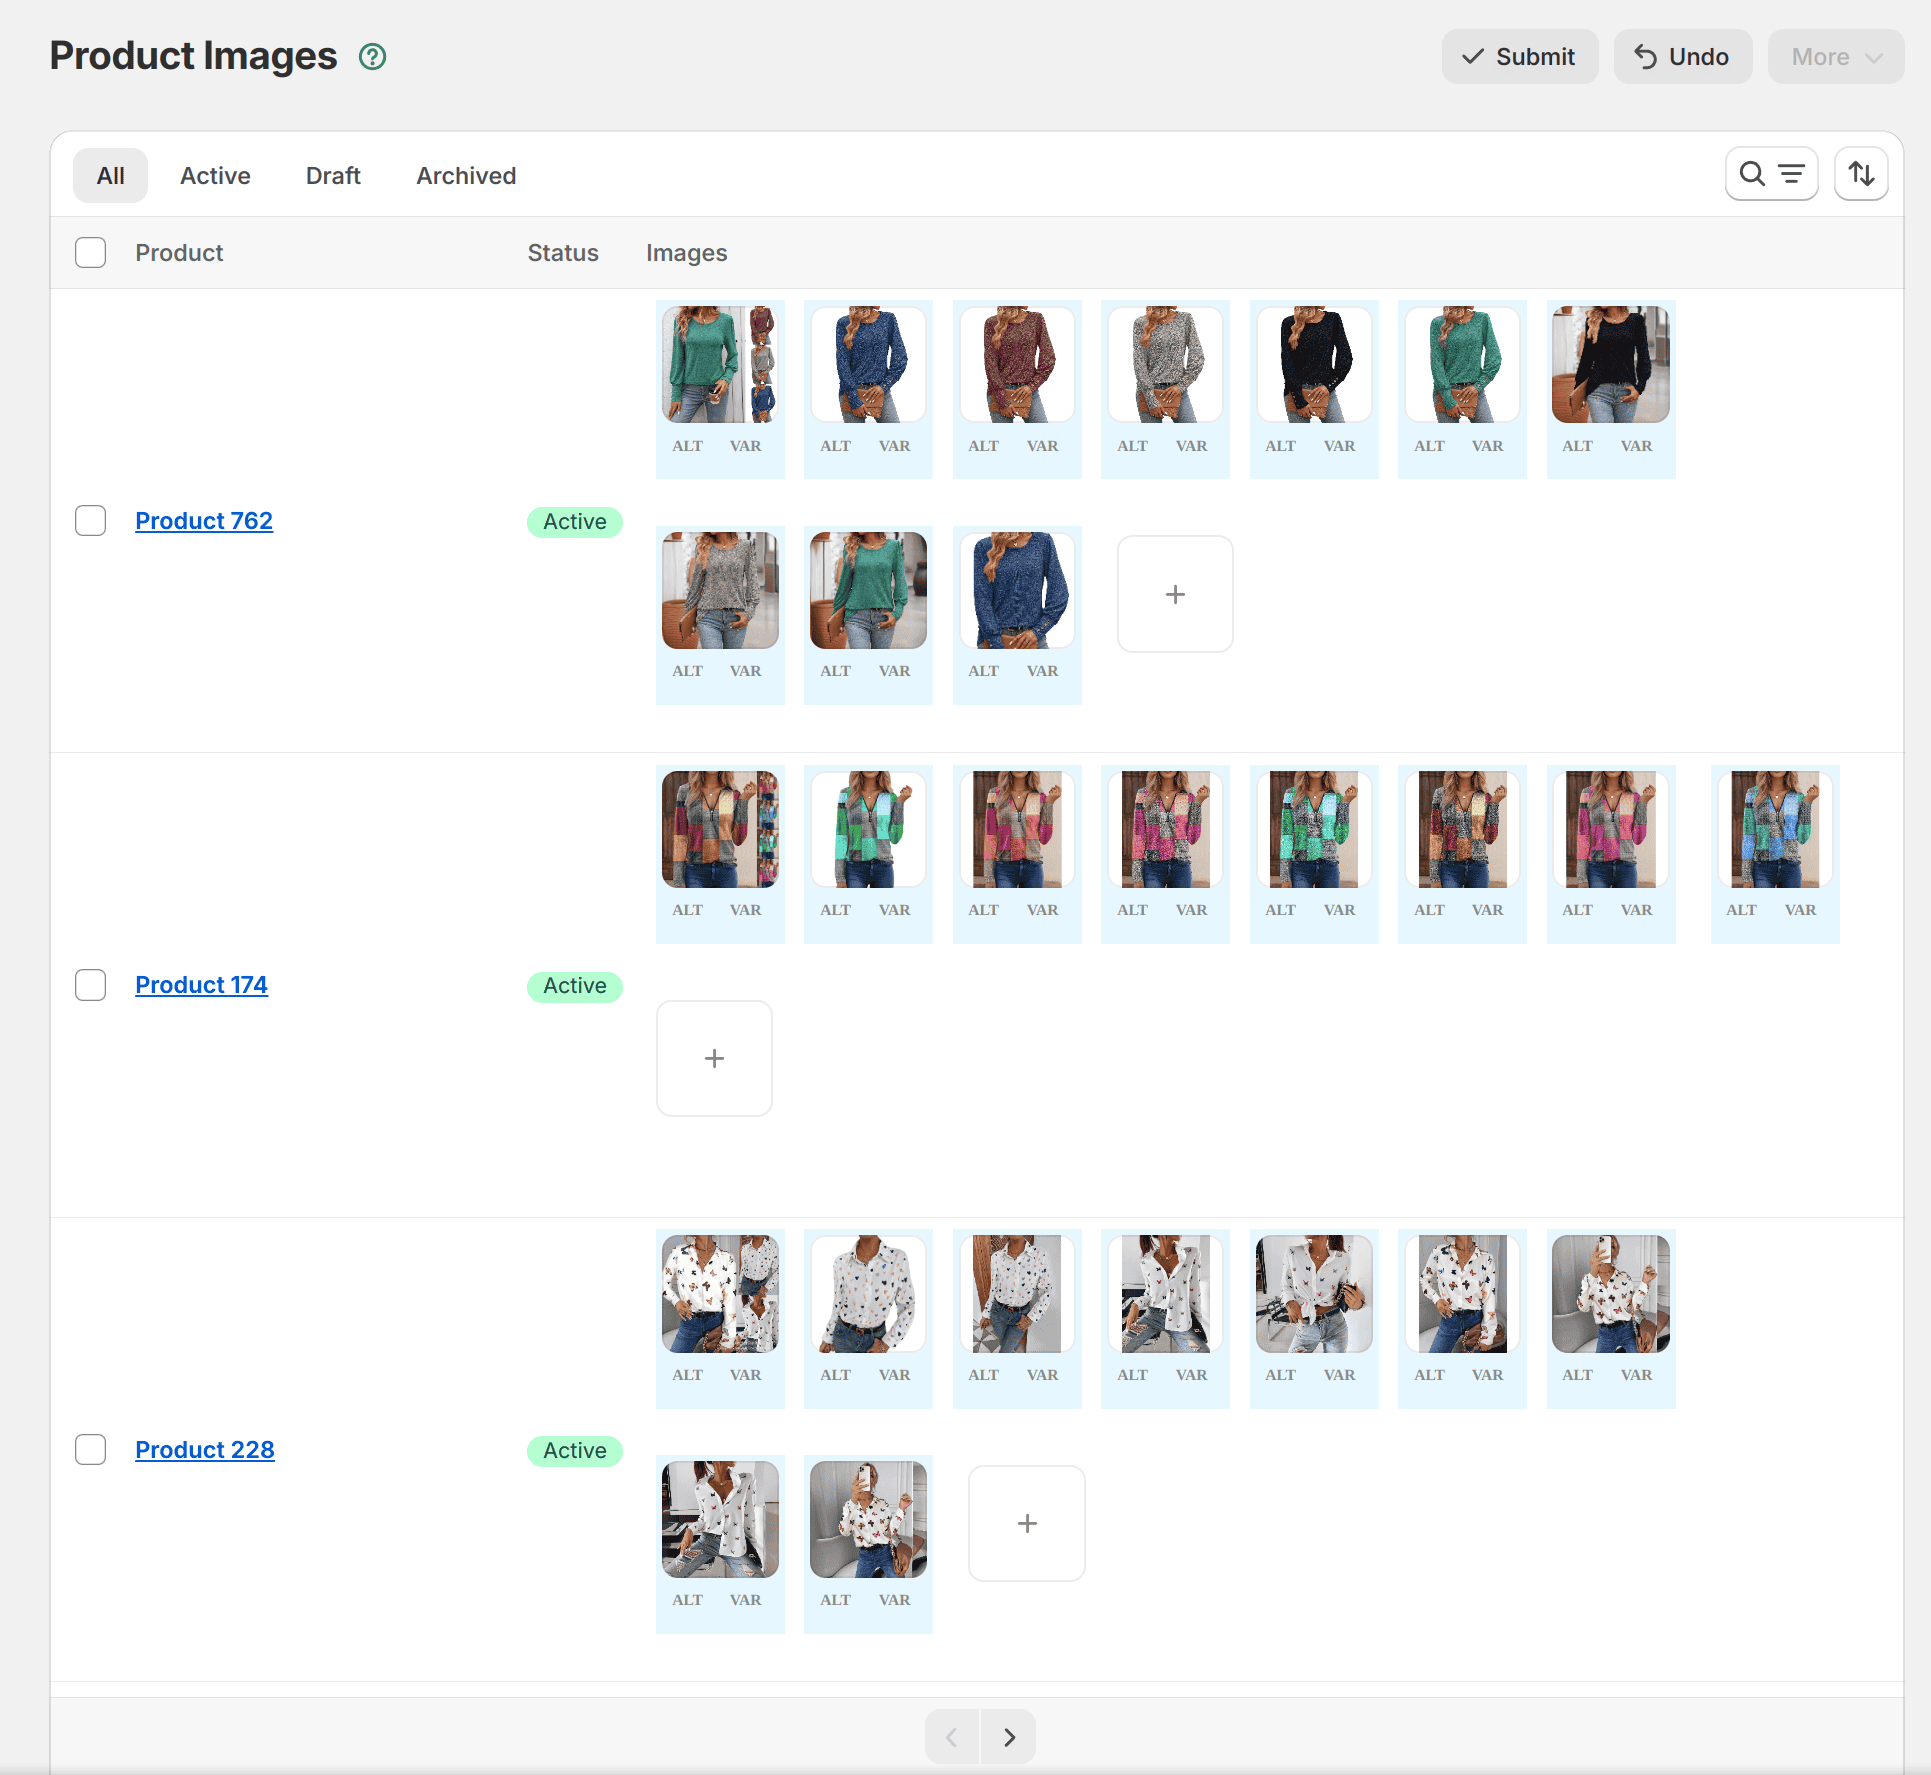
Task: Open the Product 174 link
Action: pyautogui.click(x=201, y=984)
